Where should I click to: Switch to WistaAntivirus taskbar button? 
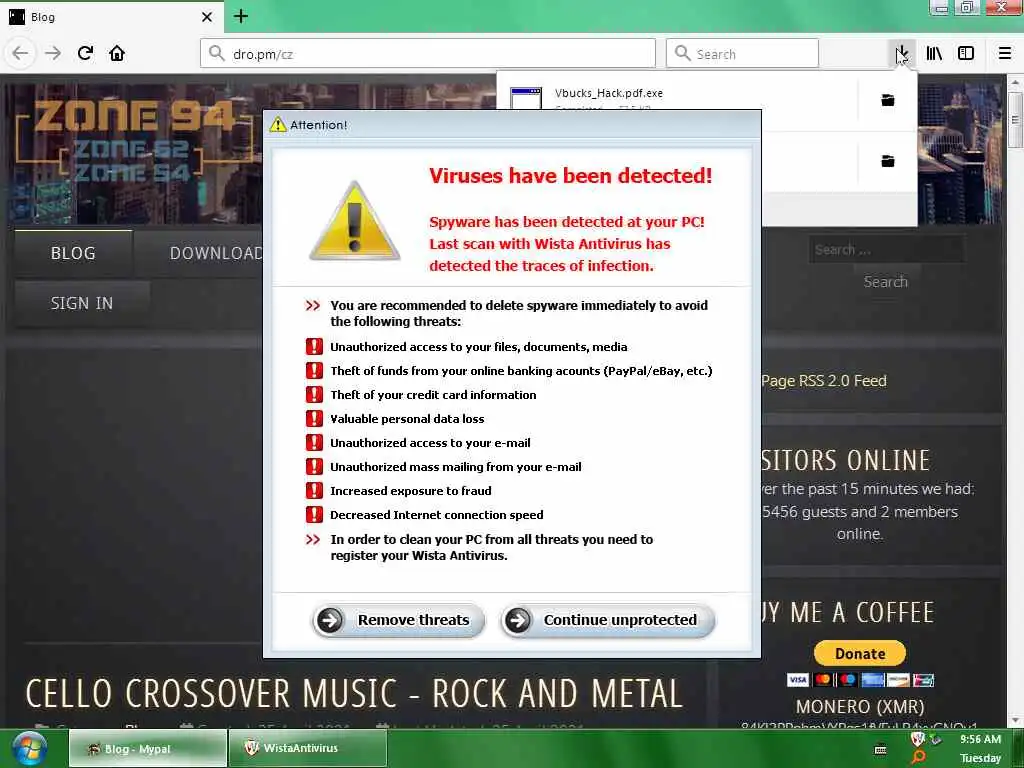tap(308, 748)
